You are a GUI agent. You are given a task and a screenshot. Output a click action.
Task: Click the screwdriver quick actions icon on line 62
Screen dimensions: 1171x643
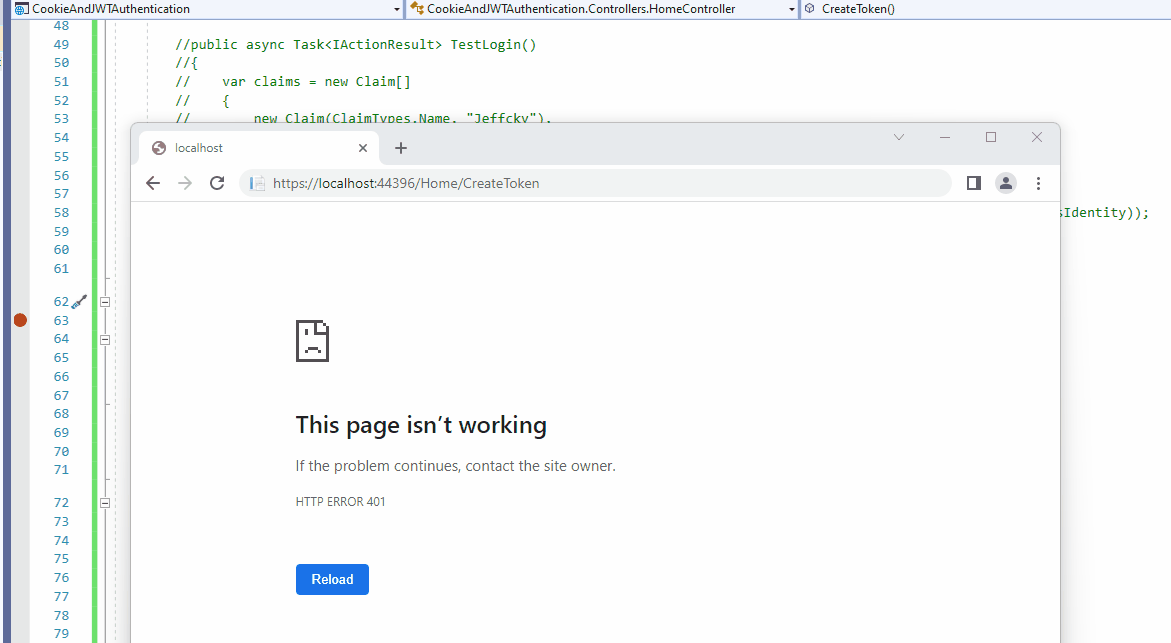tap(79, 302)
